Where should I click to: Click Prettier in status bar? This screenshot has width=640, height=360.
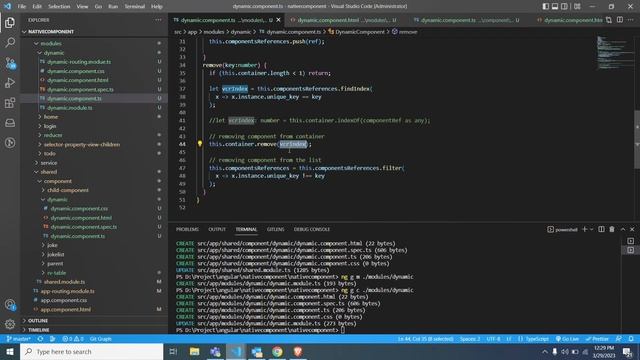pyautogui.click(x=598, y=339)
